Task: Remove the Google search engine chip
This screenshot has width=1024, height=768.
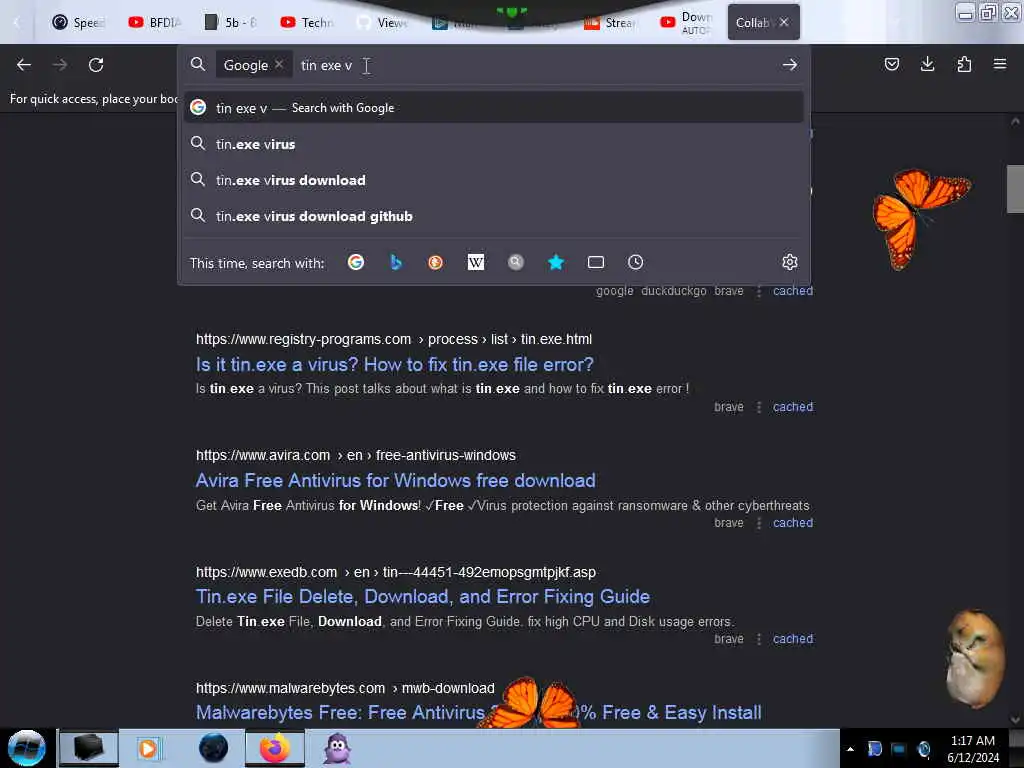Action: coord(279,64)
